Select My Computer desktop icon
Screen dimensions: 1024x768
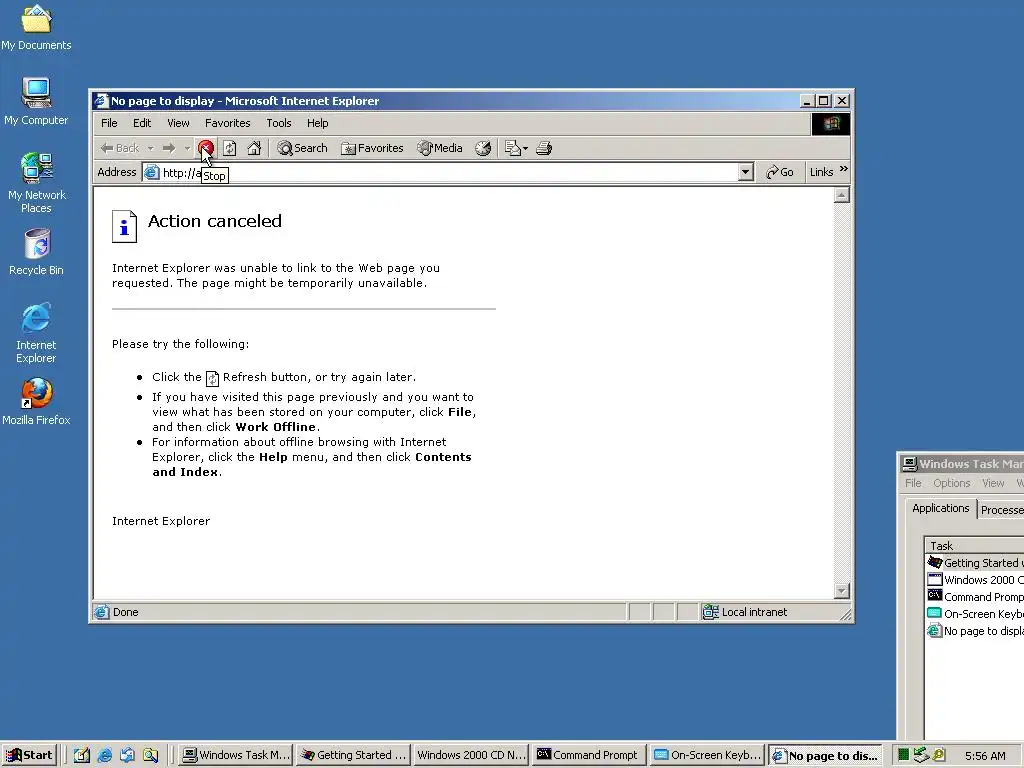[36, 101]
